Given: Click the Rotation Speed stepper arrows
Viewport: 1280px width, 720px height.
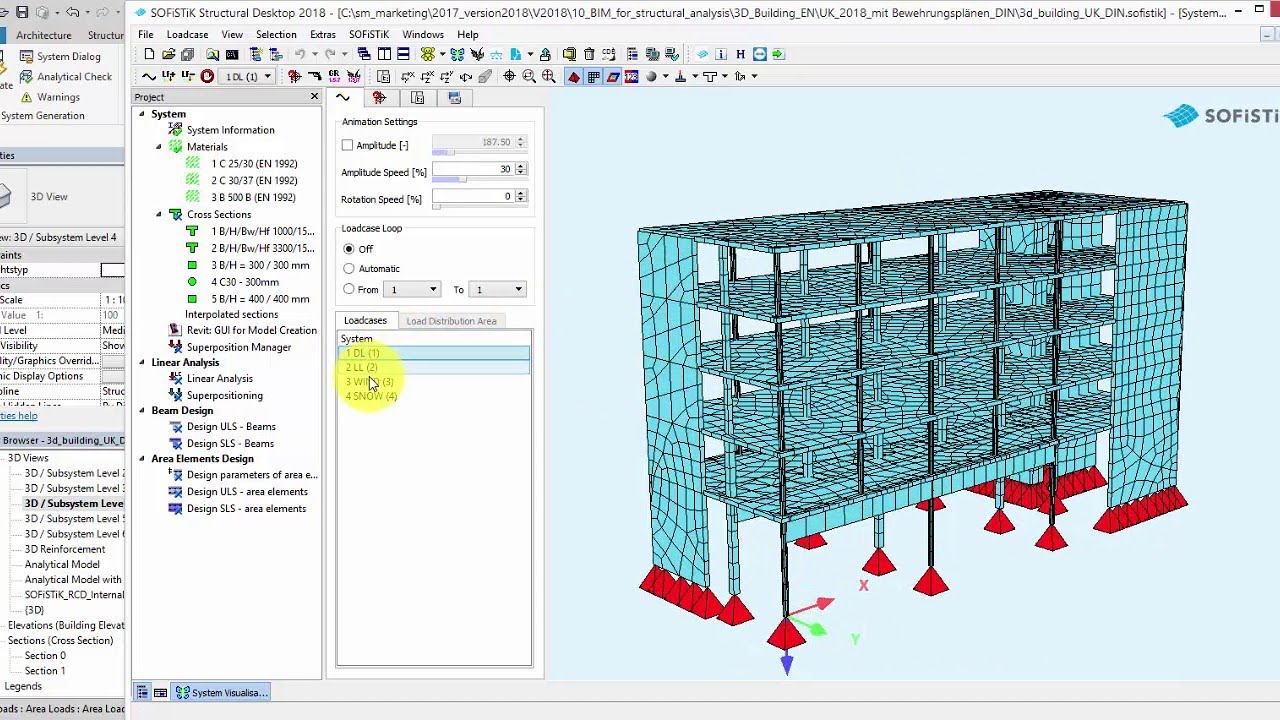Looking at the screenshot, I should click(520, 196).
